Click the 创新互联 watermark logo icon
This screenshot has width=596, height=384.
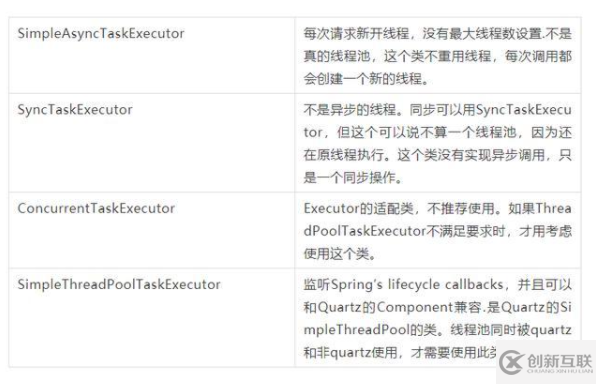[510, 362]
